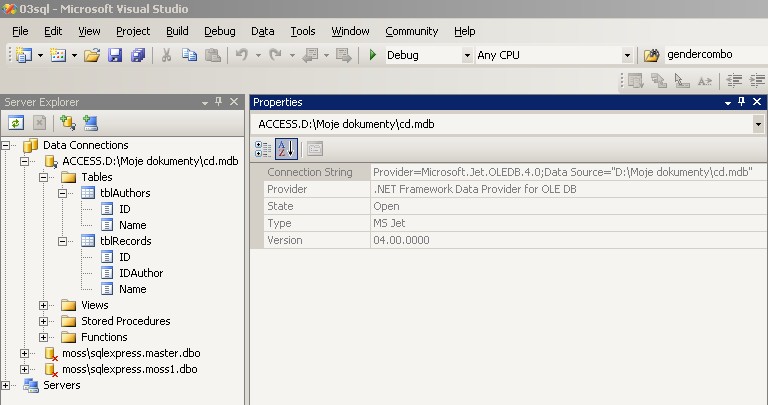Open the Build menu
Image resolution: width=768 pixels, height=405 pixels.
click(x=177, y=31)
